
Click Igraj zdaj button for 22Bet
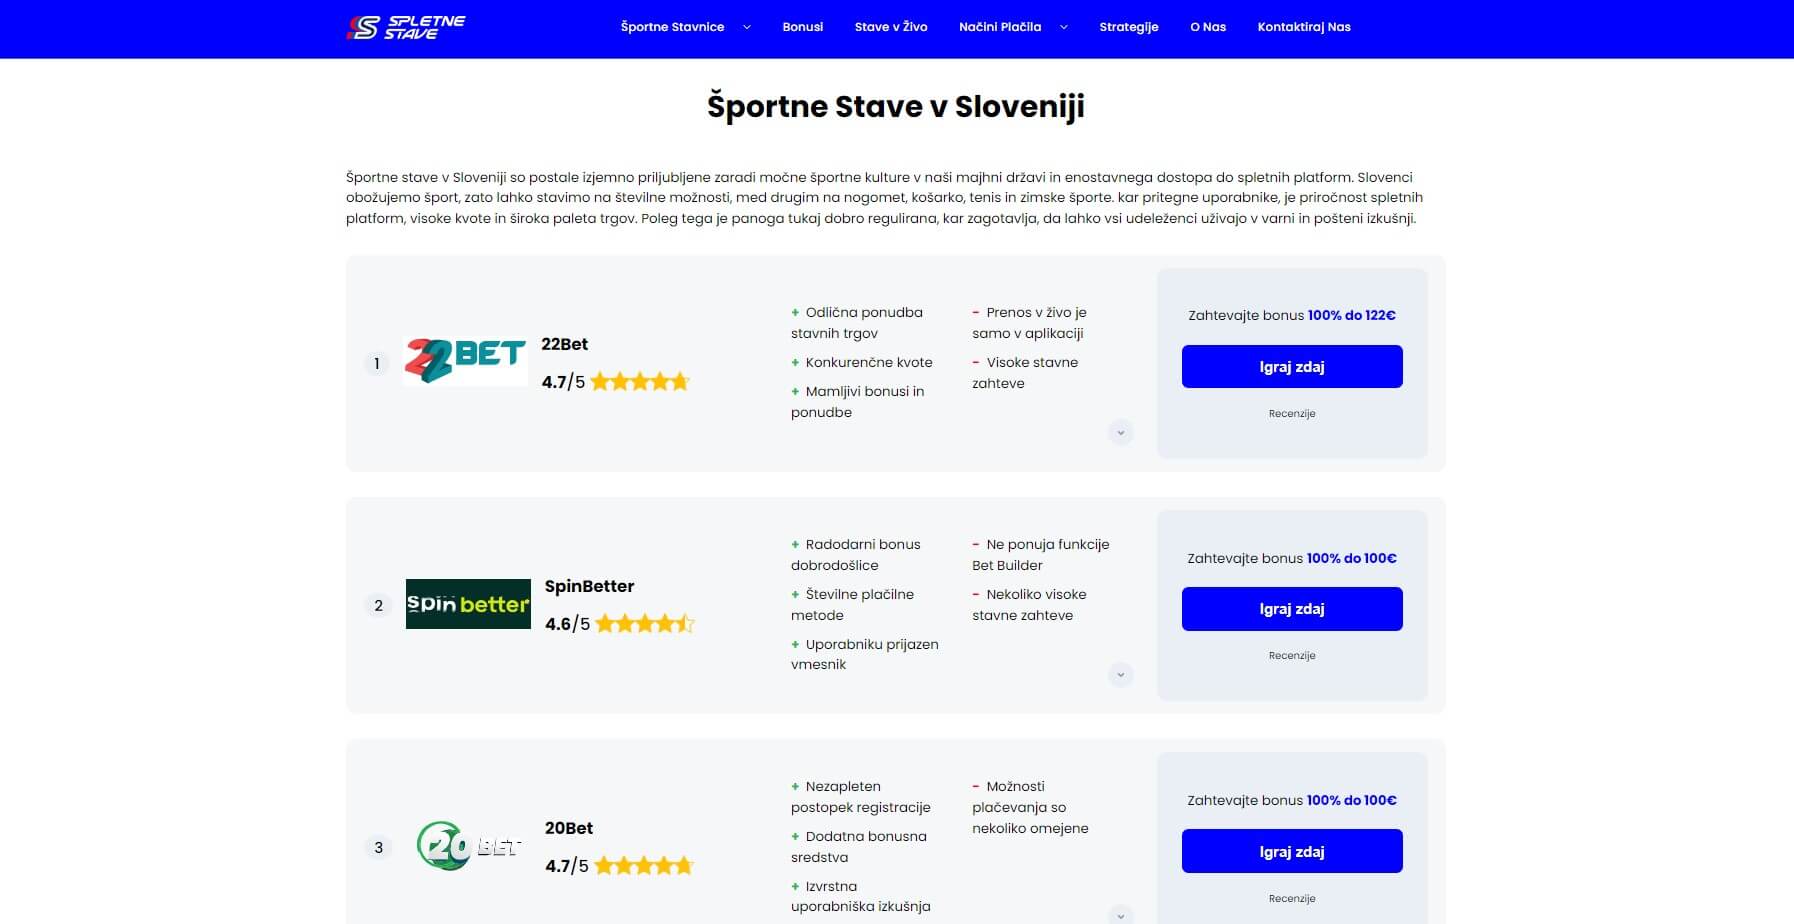(x=1292, y=366)
